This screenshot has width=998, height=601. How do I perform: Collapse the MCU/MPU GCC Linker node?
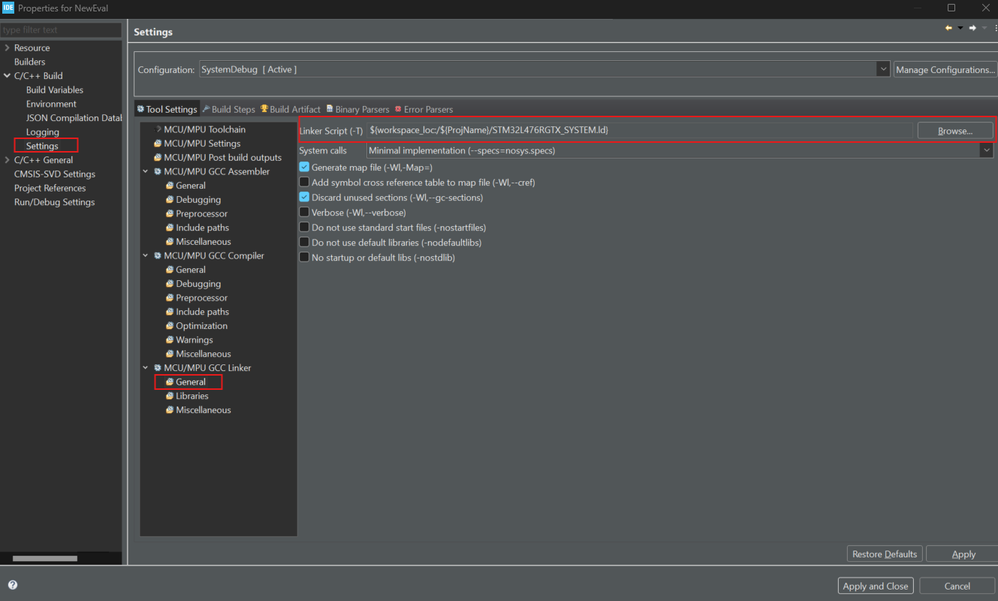pos(146,367)
